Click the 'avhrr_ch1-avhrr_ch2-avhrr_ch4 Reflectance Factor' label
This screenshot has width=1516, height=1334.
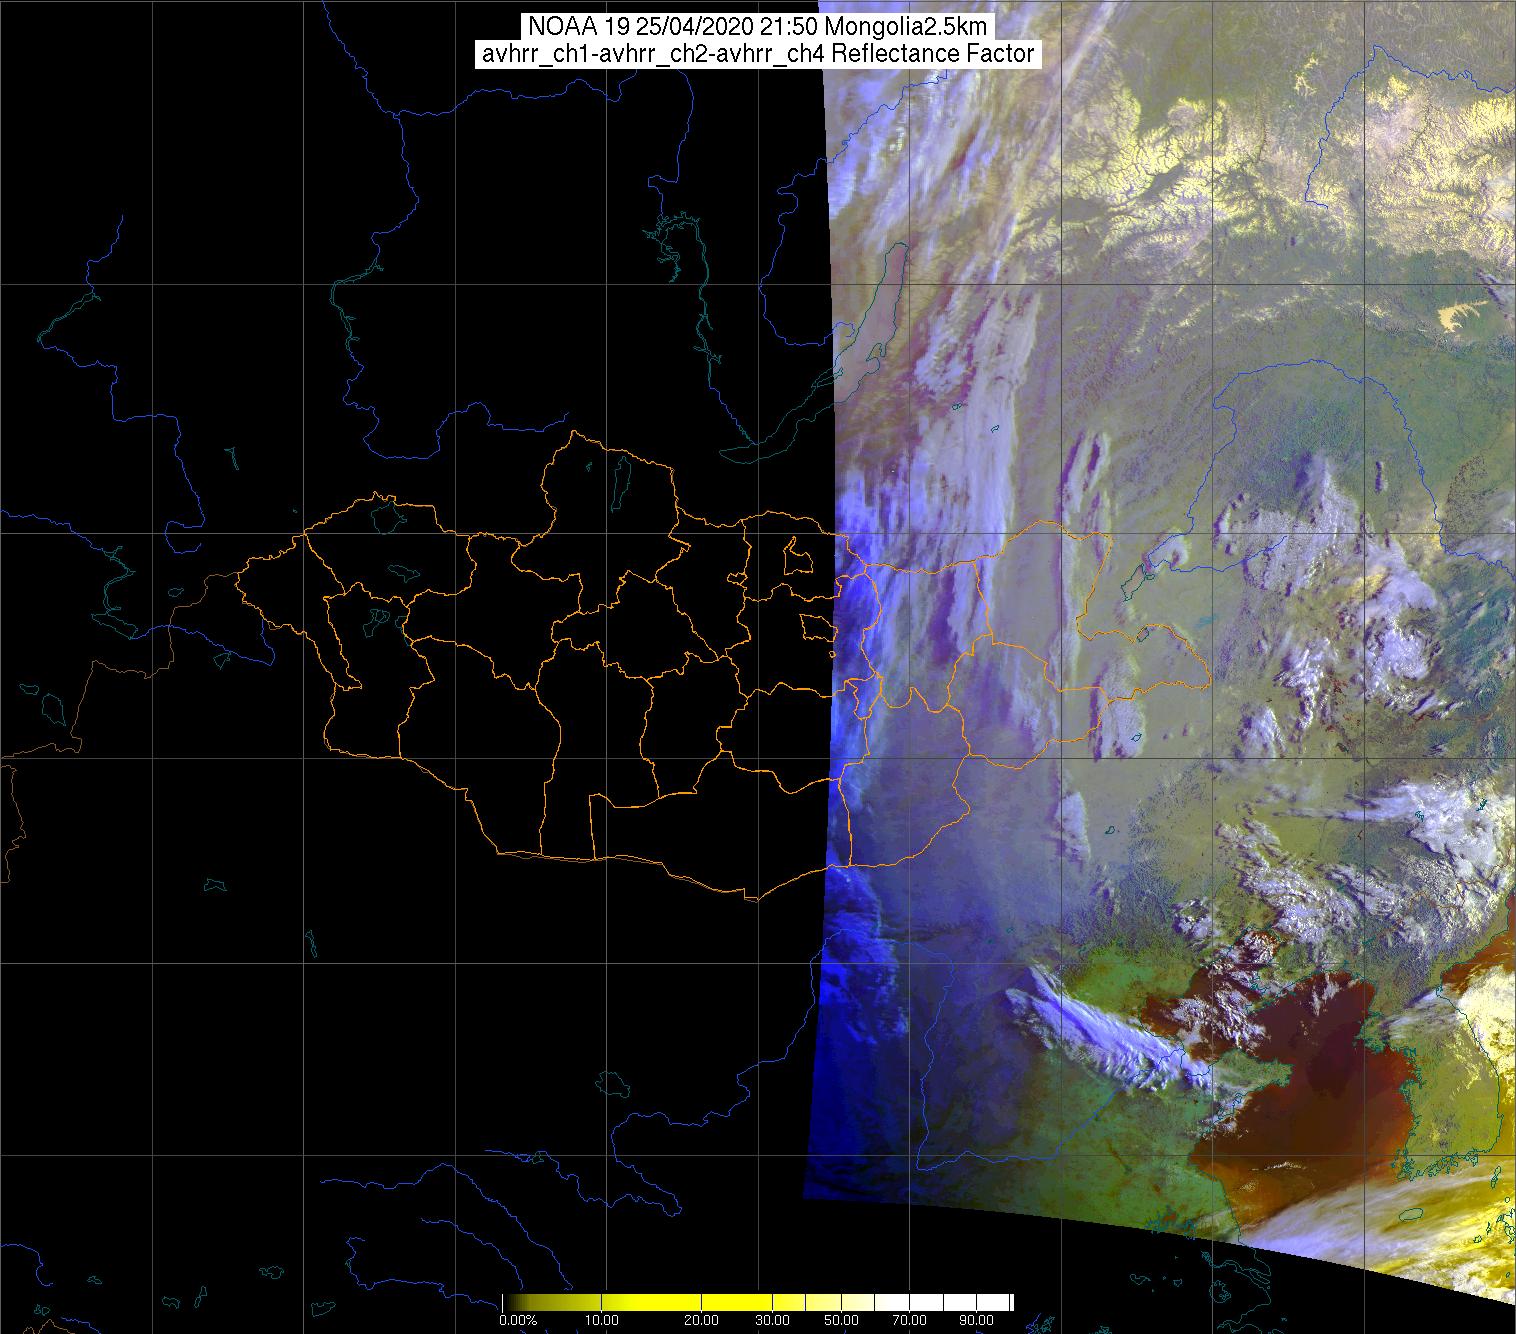(x=758, y=54)
